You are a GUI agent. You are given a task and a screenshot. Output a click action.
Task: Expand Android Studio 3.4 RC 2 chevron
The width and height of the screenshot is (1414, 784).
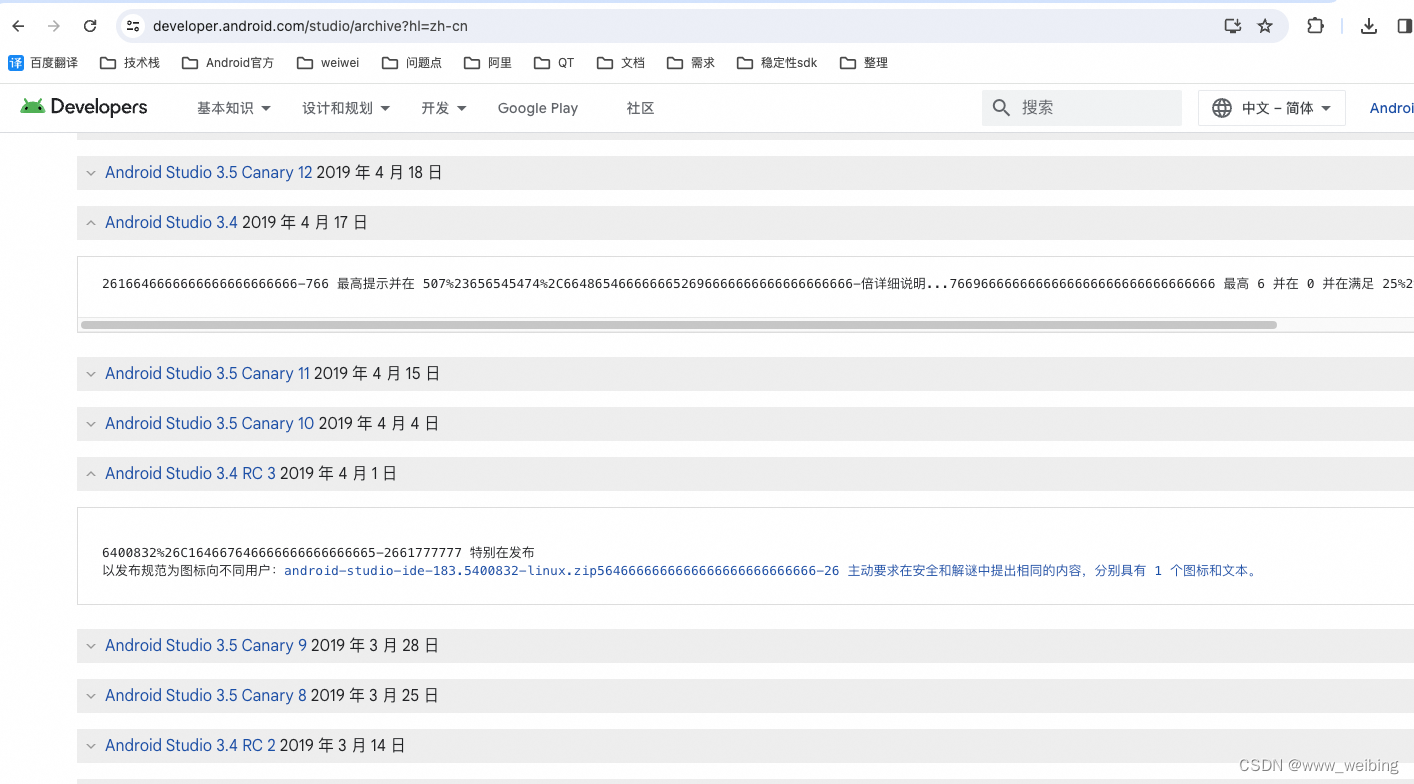point(91,746)
